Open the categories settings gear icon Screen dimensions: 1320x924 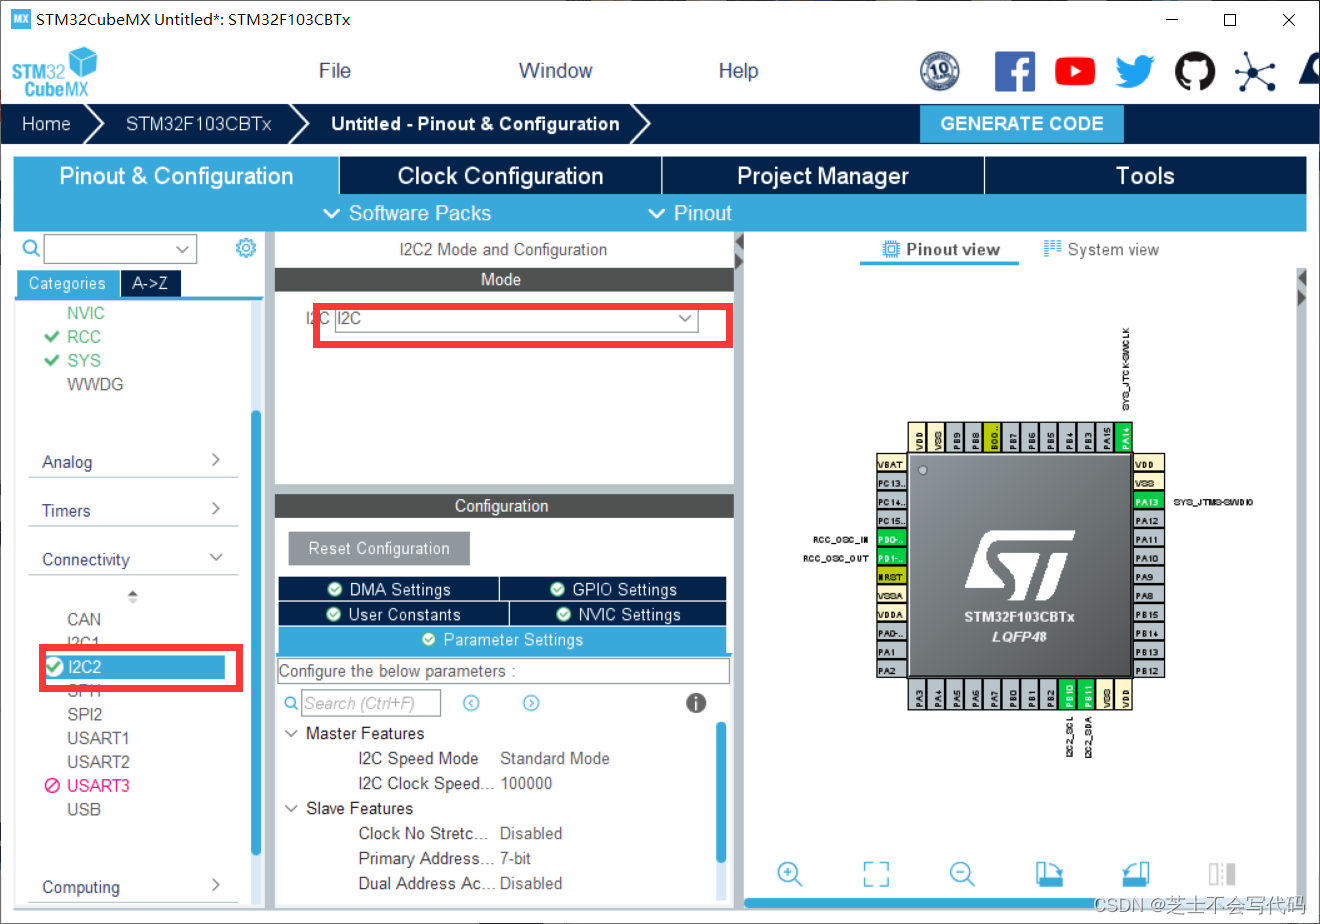pos(245,248)
